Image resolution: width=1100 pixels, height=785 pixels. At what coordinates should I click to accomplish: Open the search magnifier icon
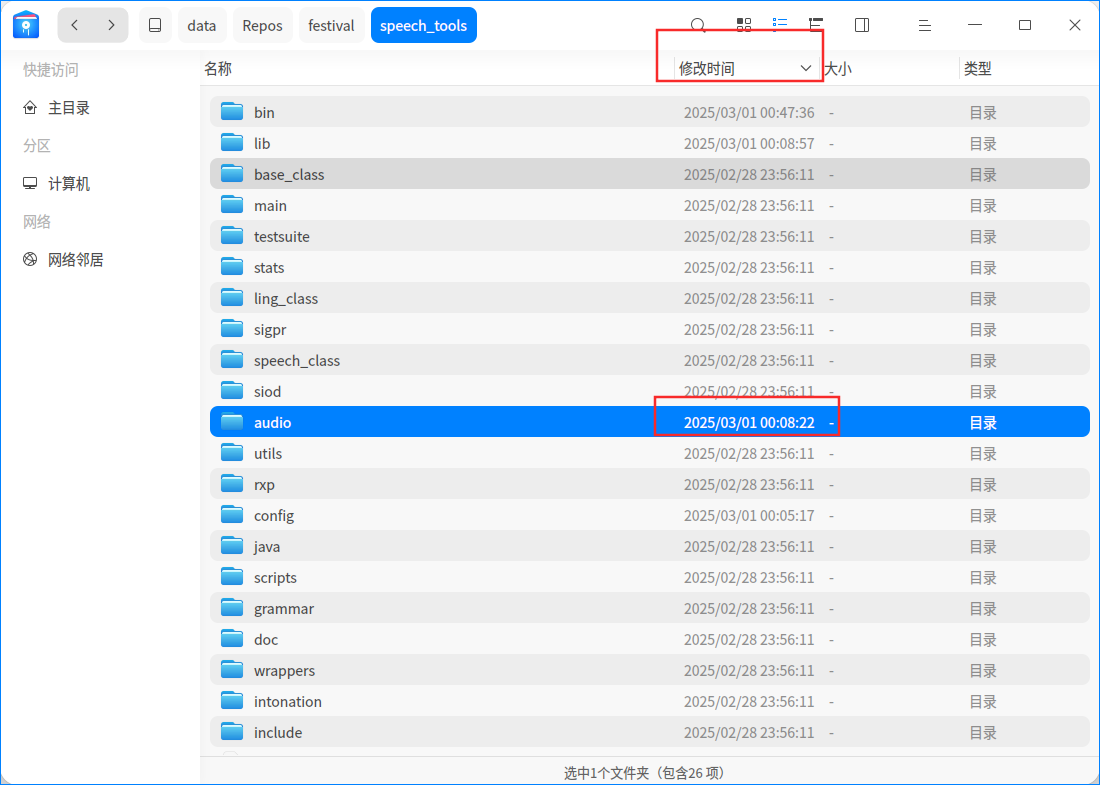698,25
